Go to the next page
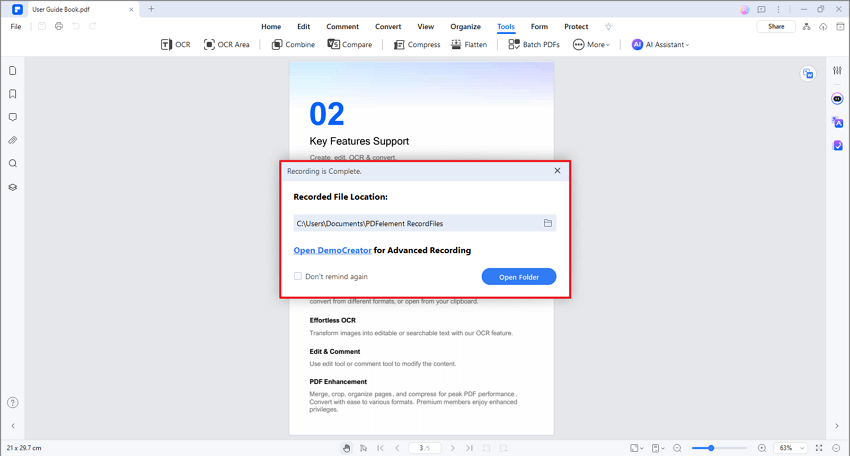The height and width of the screenshot is (456, 850). [x=453, y=448]
